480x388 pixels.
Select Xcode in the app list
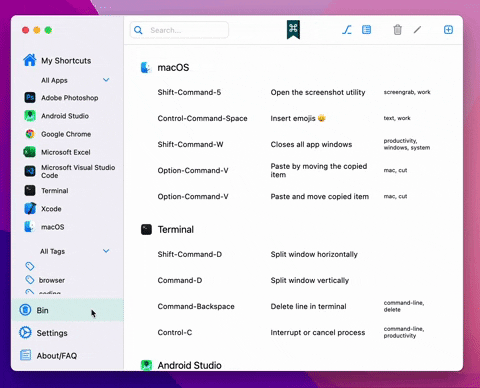coord(51,209)
